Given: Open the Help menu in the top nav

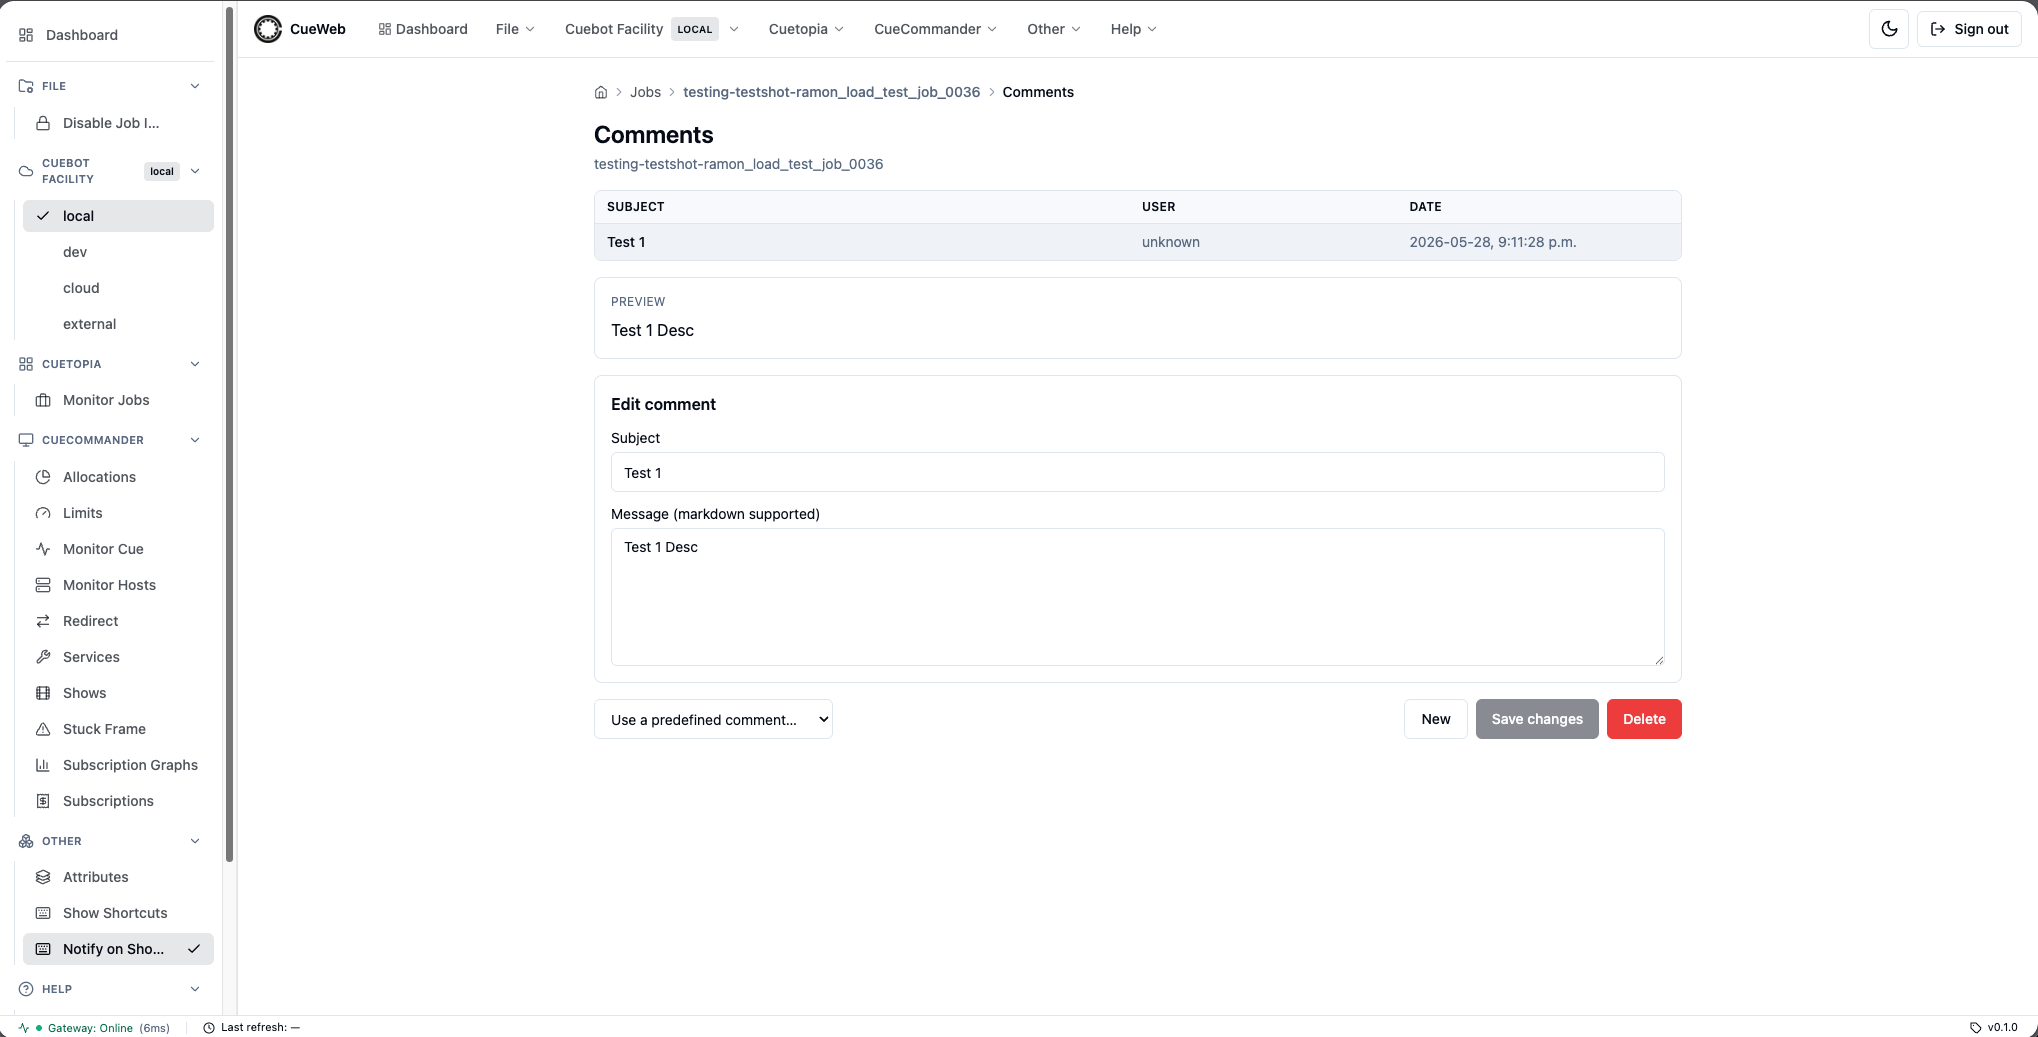Looking at the screenshot, I should 1133,29.
